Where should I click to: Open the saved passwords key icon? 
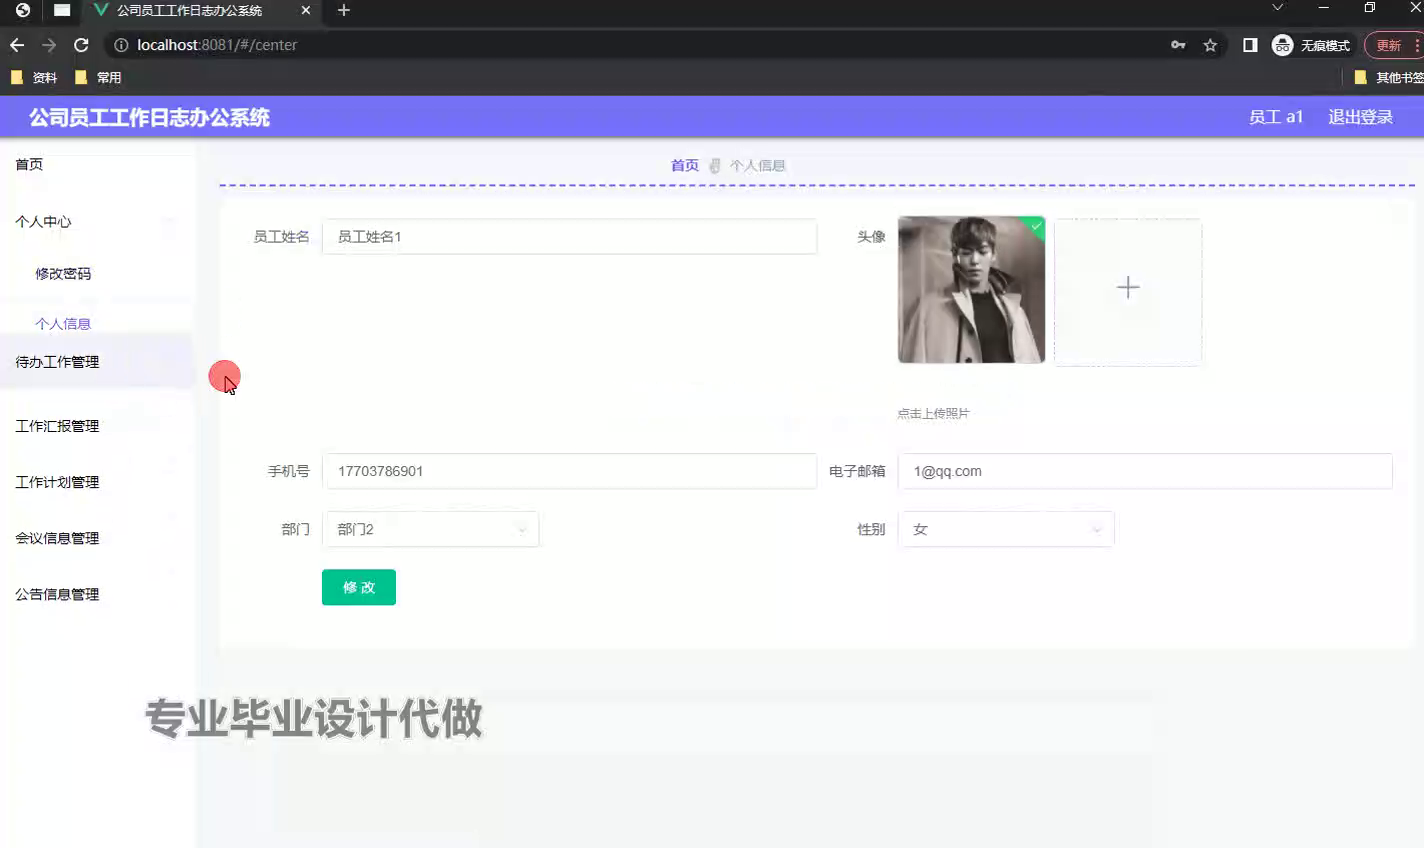[1178, 45]
